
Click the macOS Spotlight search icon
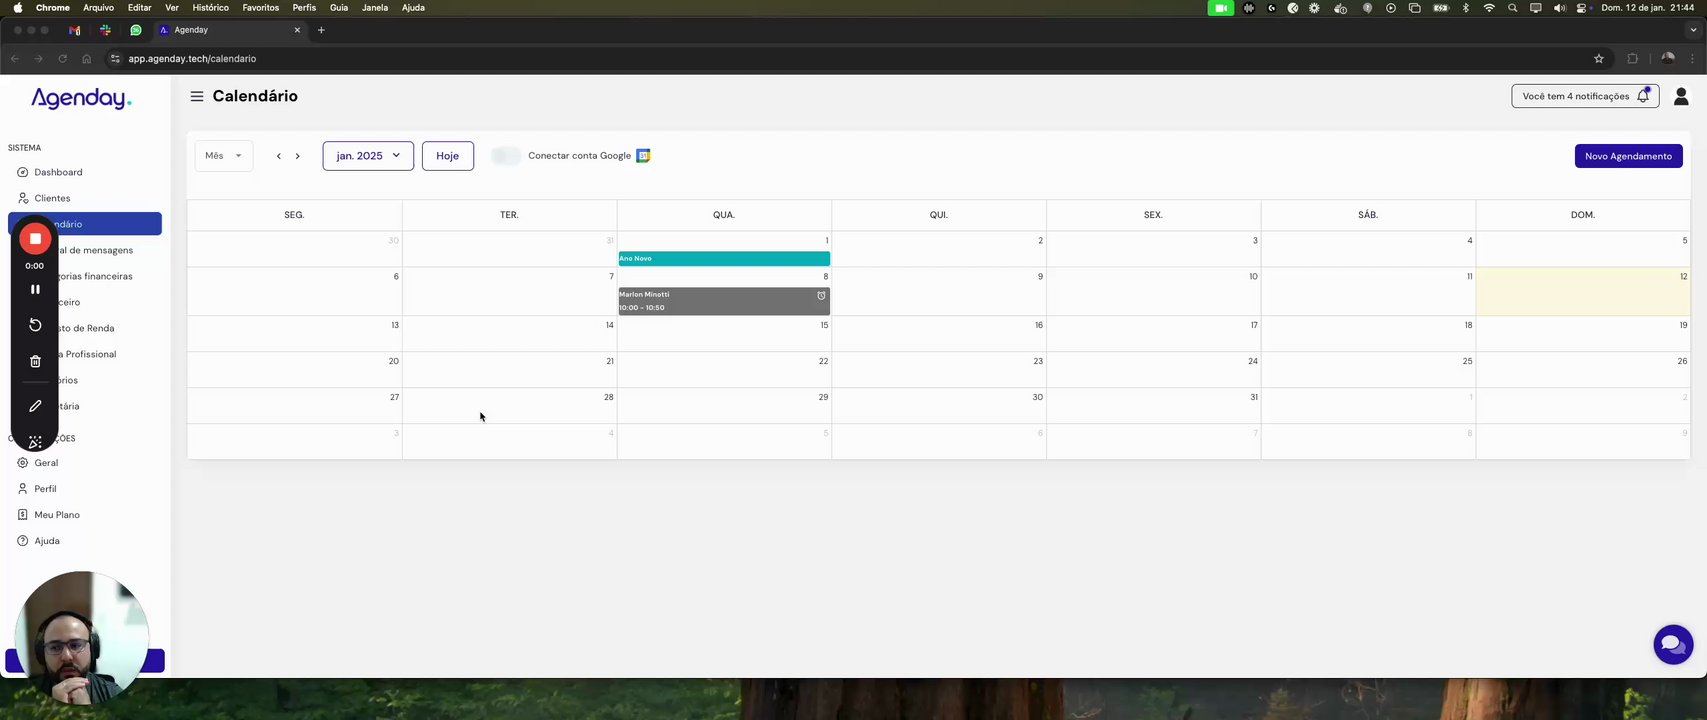point(1512,8)
